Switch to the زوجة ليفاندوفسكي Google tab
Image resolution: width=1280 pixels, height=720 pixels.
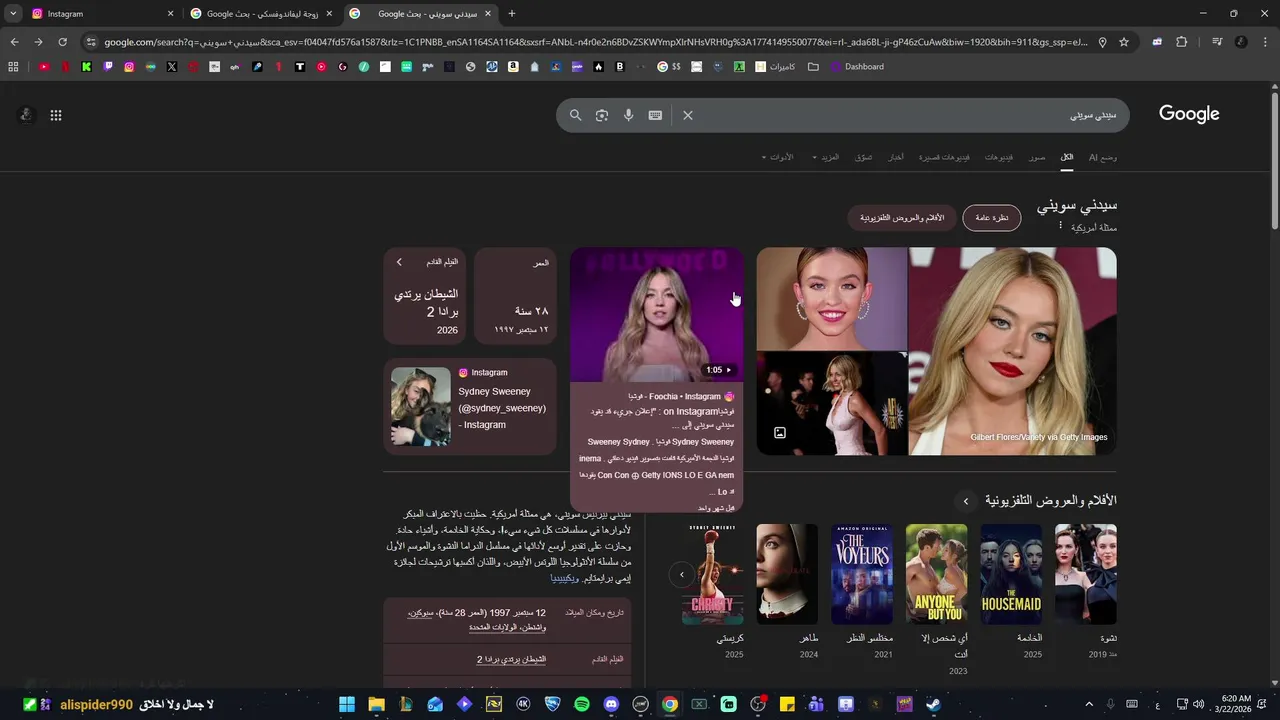262,14
